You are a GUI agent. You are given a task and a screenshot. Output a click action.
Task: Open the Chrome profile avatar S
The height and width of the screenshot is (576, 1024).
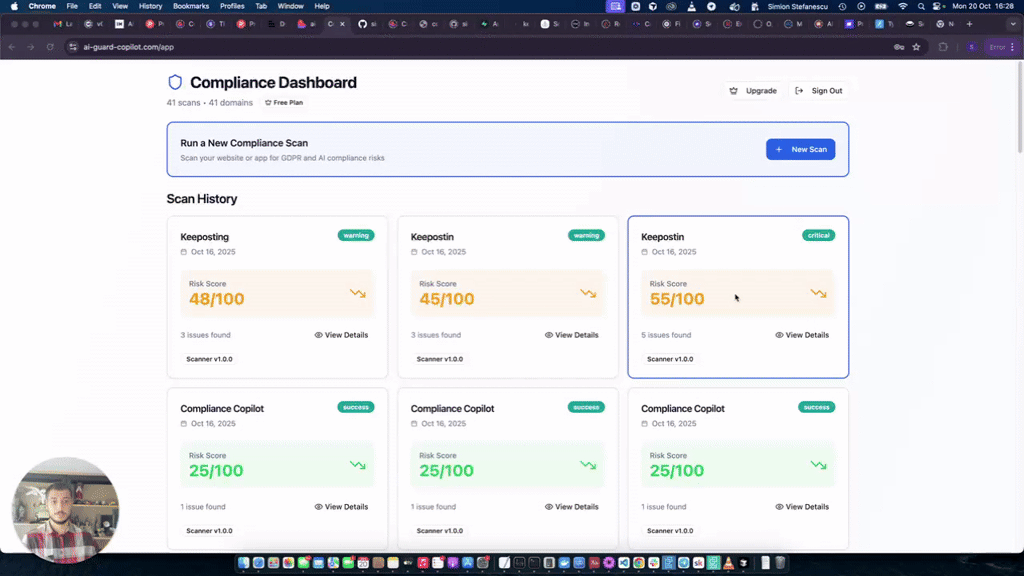coord(972,47)
